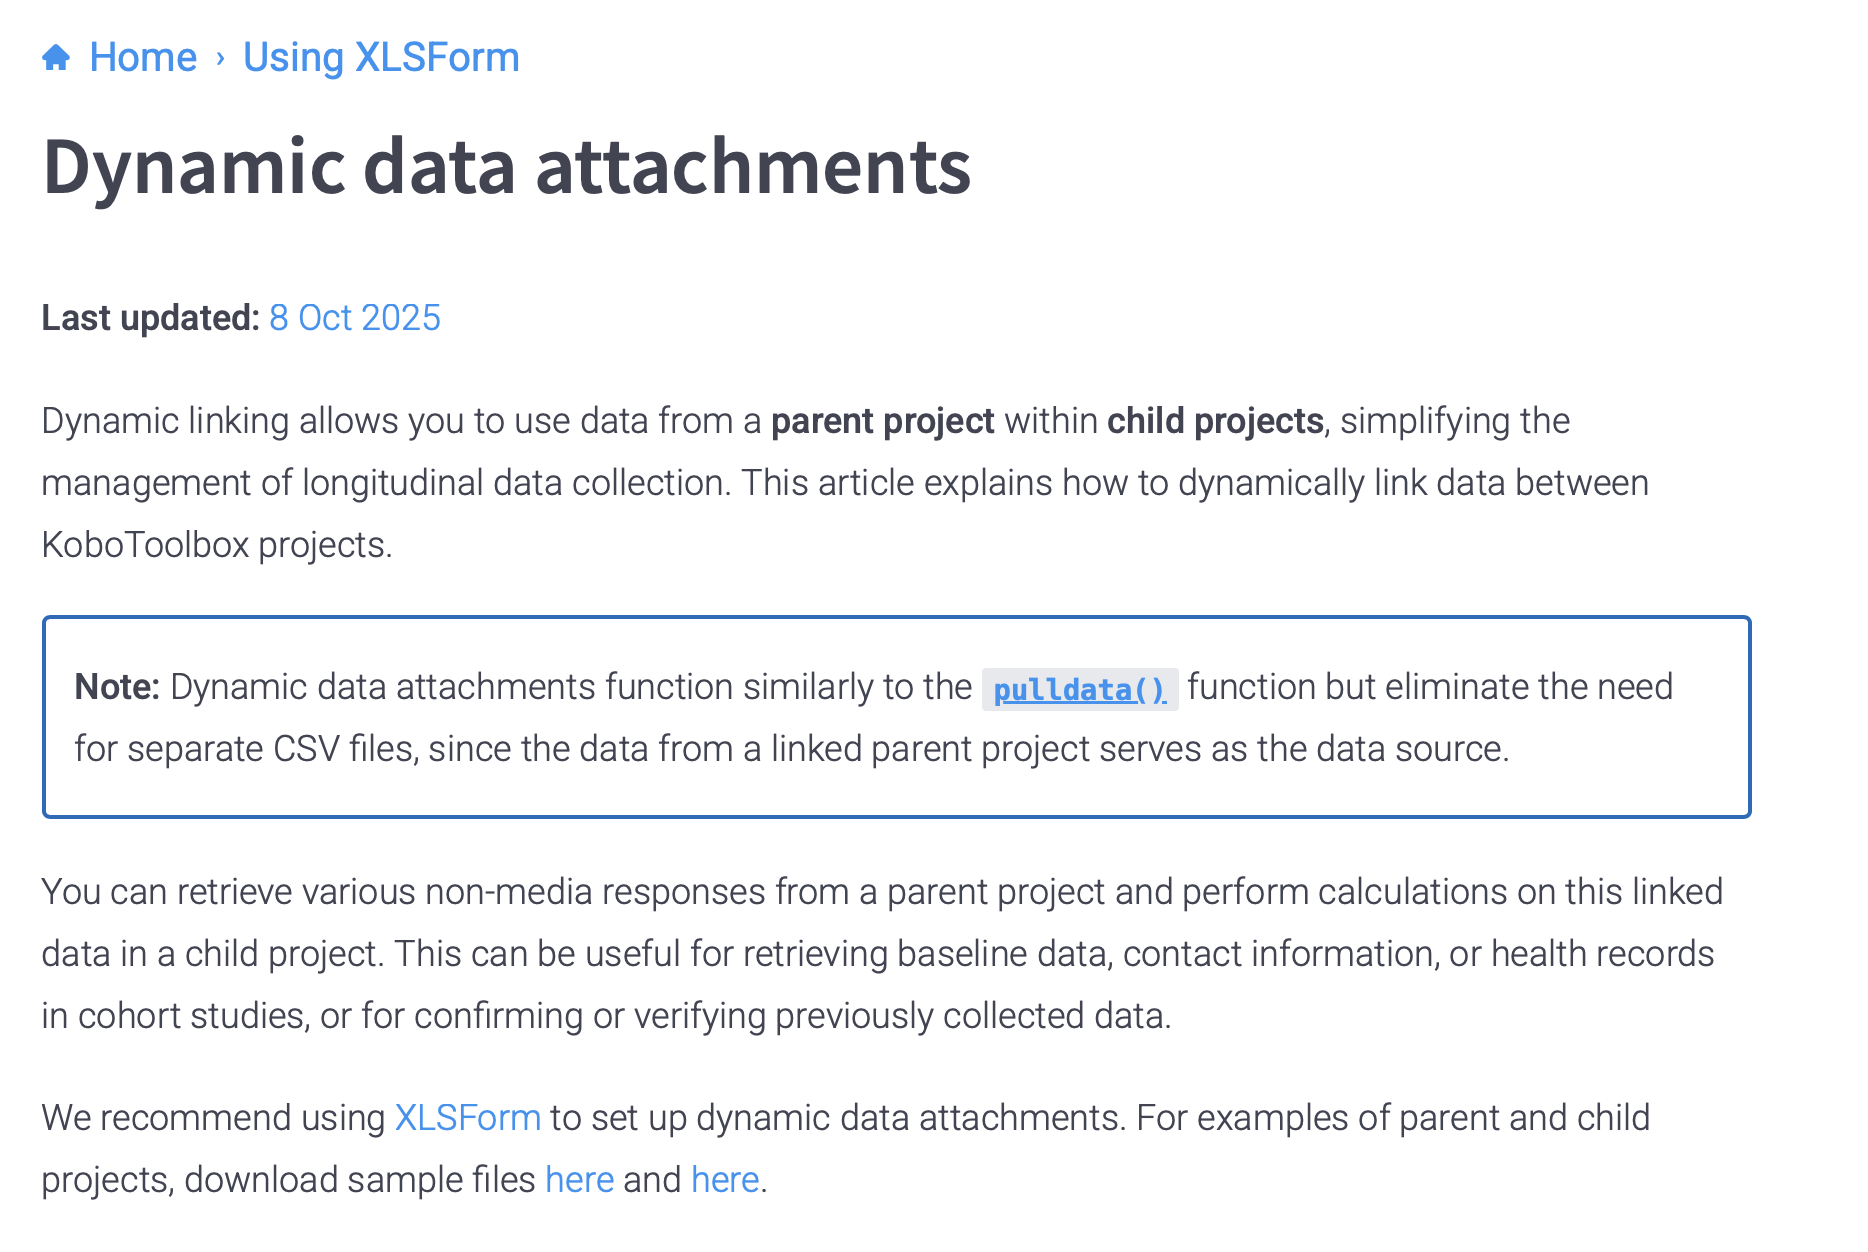Screen dimensions: 1868x1252
Task: Click the bold 'child projects' text
Action: 1215,421
